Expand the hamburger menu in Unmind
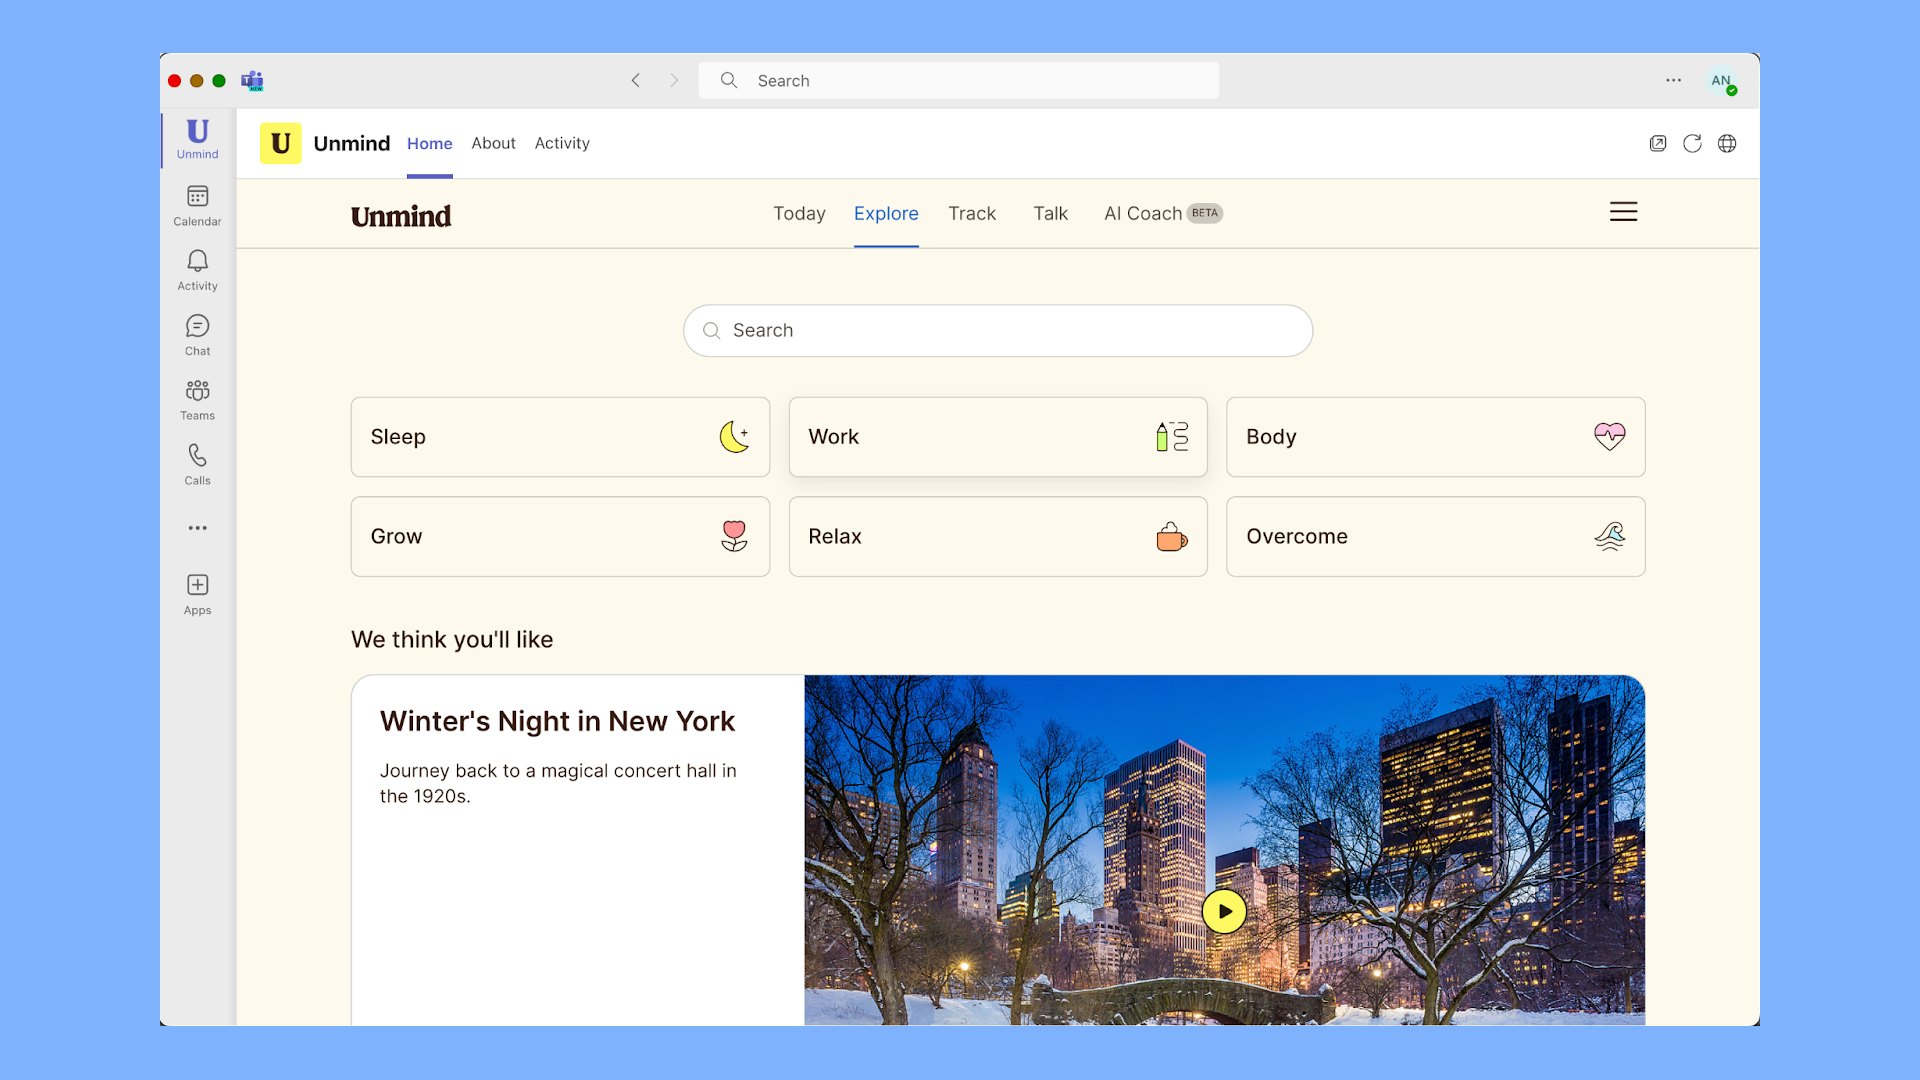Screen dimensions: 1920x1080 coord(1623,212)
